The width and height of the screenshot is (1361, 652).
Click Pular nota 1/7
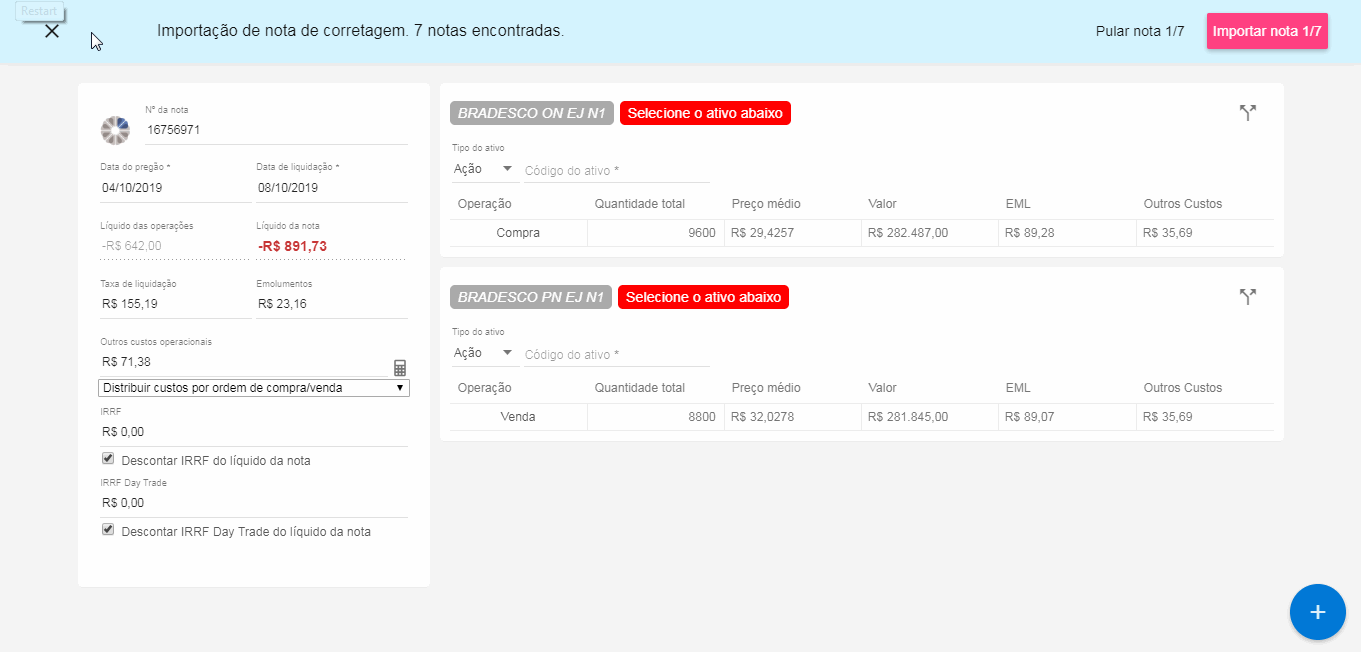1140,31
